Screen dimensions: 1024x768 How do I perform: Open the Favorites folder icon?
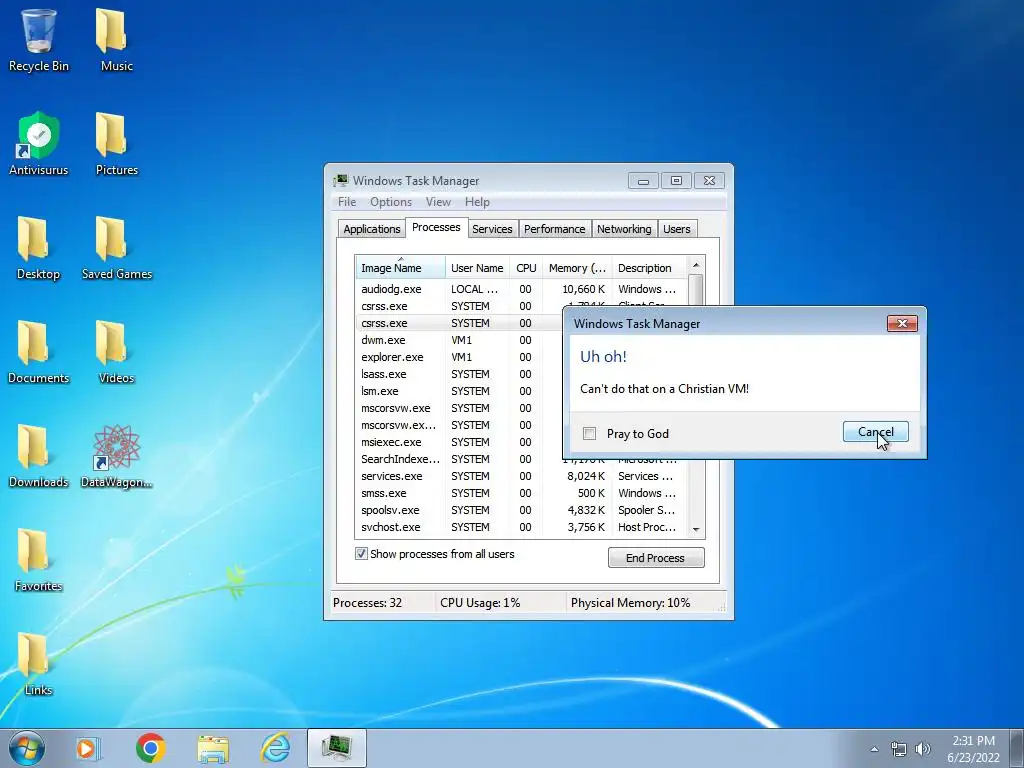click(x=38, y=560)
